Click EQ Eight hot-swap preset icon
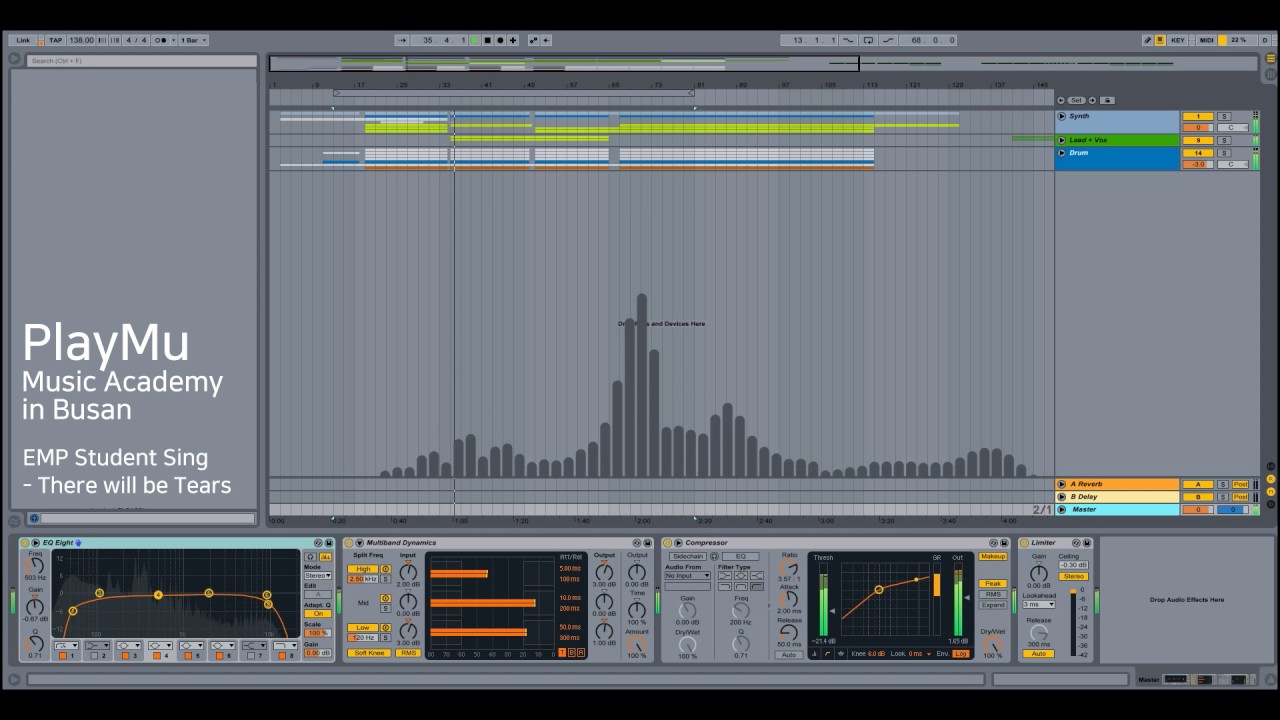This screenshot has width=1280, height=720. (318, 543)
